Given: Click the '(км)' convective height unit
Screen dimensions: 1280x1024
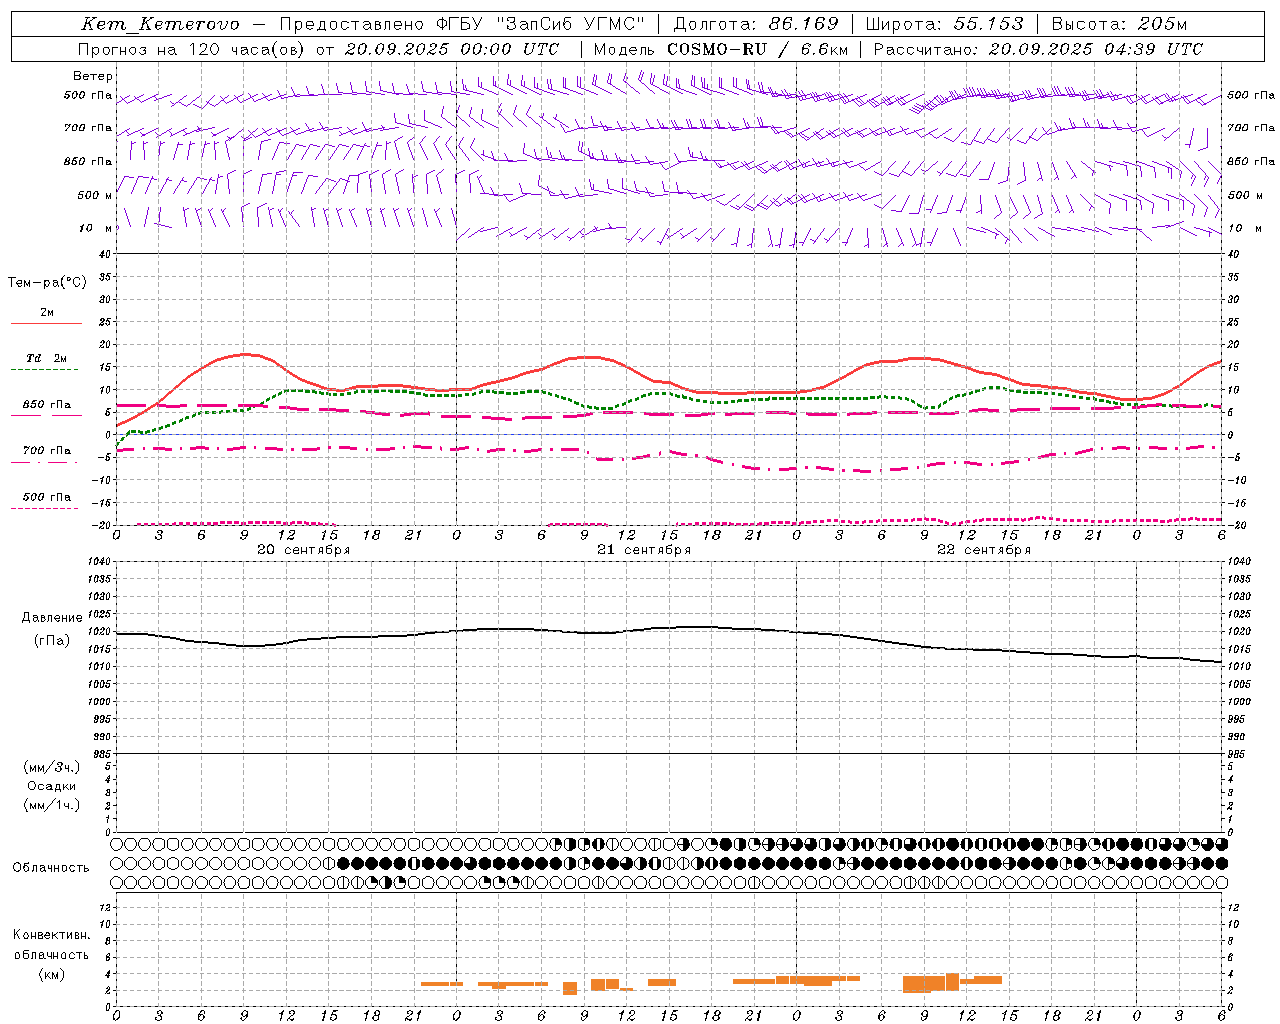Looking at the screenshot, I should pos(51,974).
